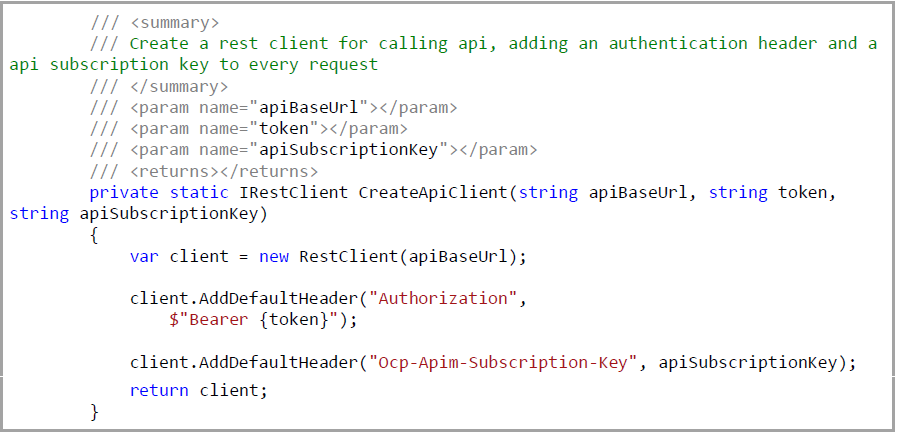Click "token" in the second param tag
This screenshot has height=434, width=898.
289,128
